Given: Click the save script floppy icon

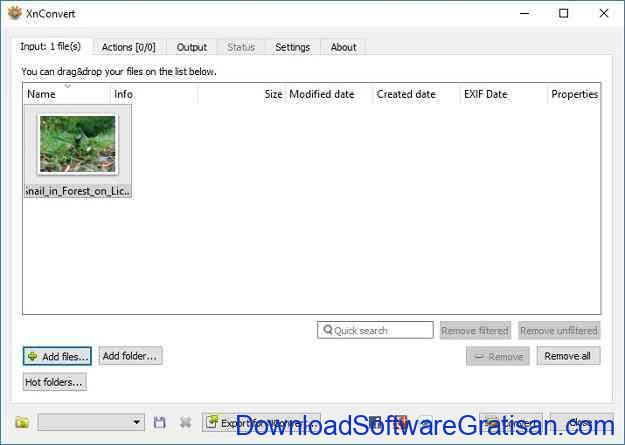Looking at the screenshot, I should 159,422.
